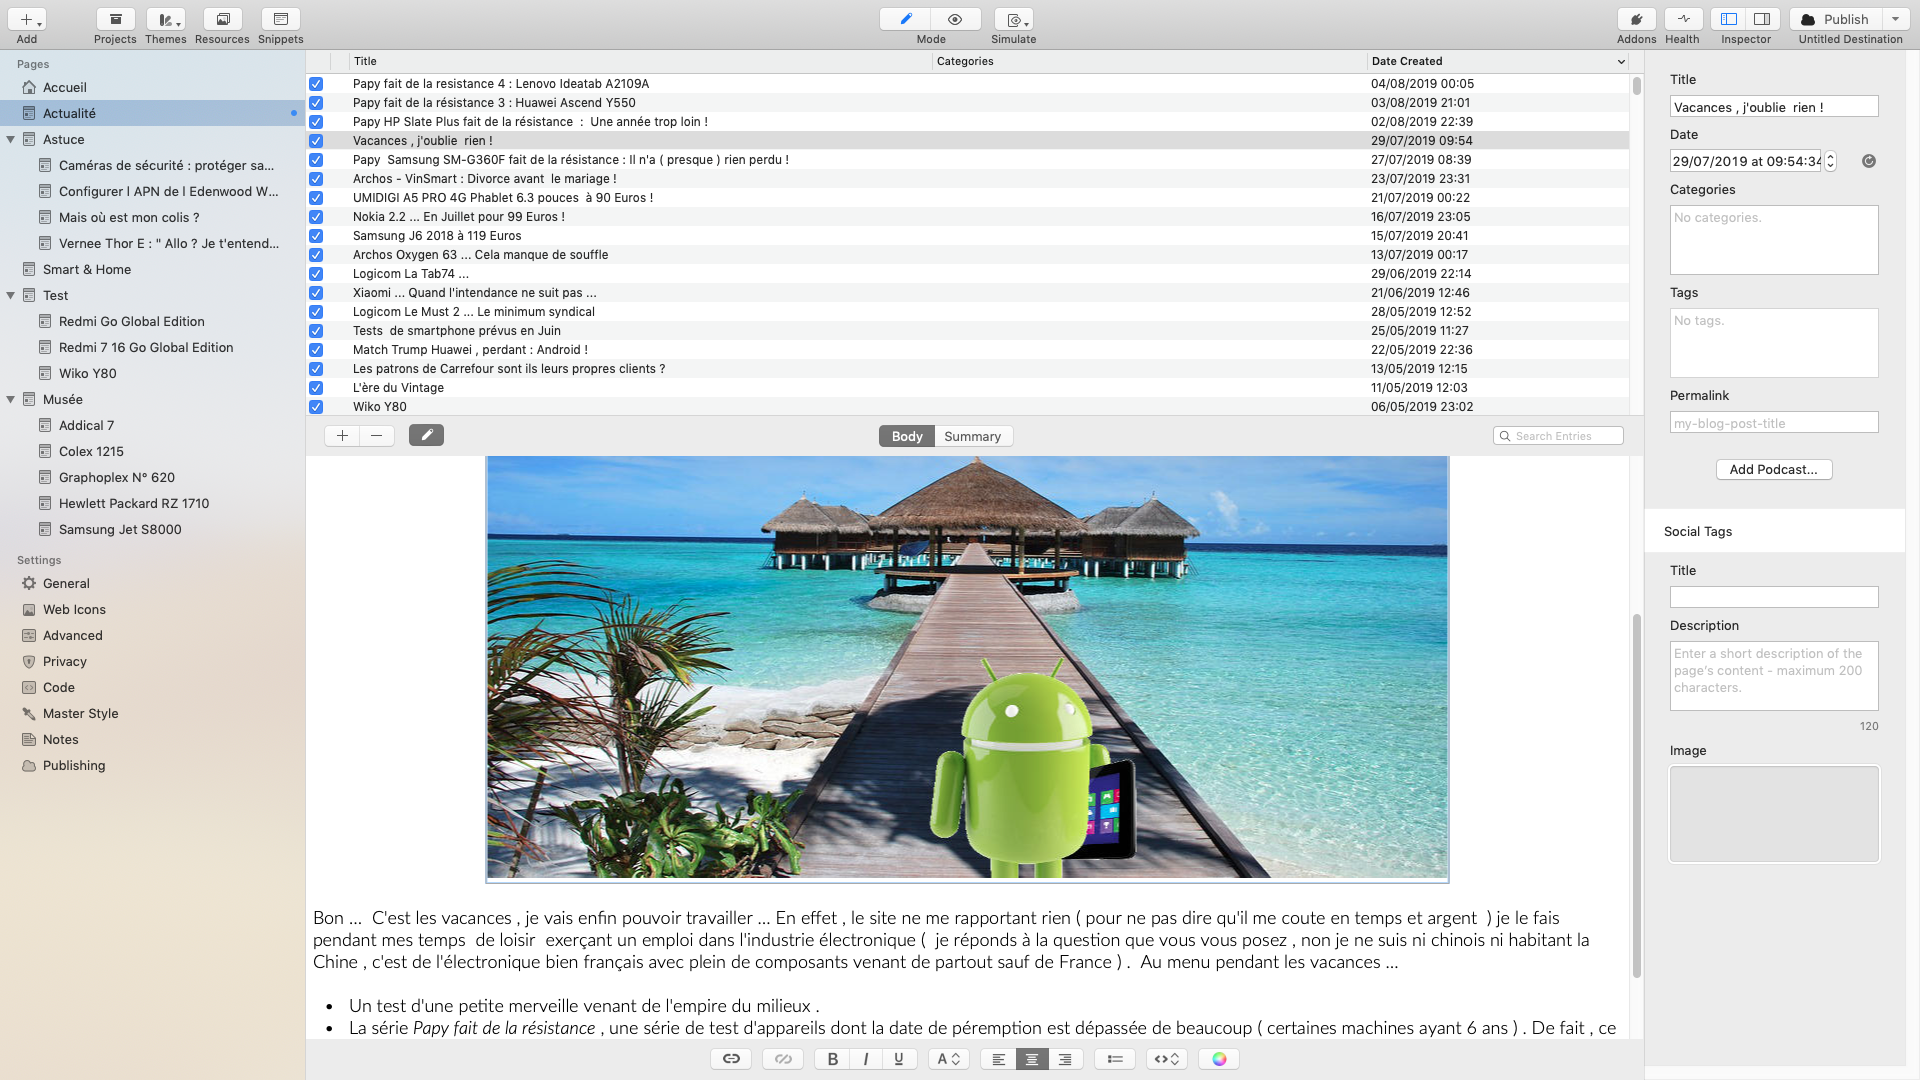
Task: Toggle underline formatting
Action: [x=899, y=1059]
